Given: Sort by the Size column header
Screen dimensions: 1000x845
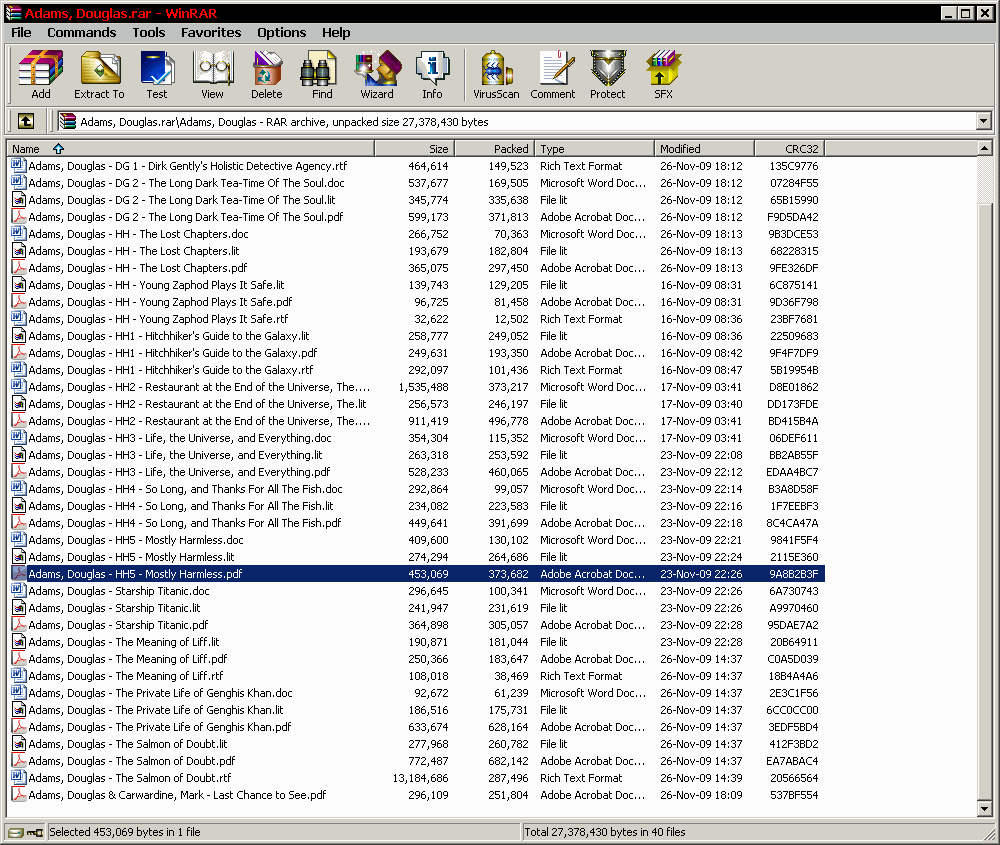Looking at the screenshot, I should (x=414, y=149).
